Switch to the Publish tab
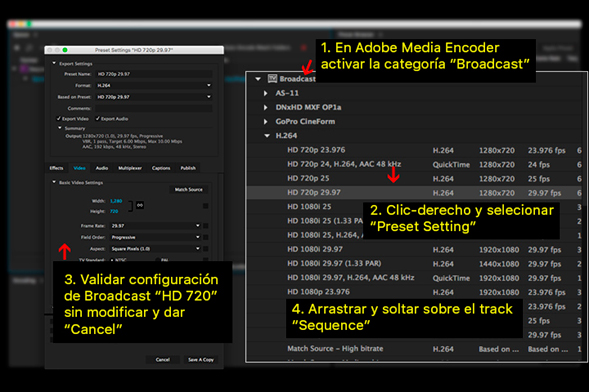This screenshot has height=392, width=589. [188, 168]
